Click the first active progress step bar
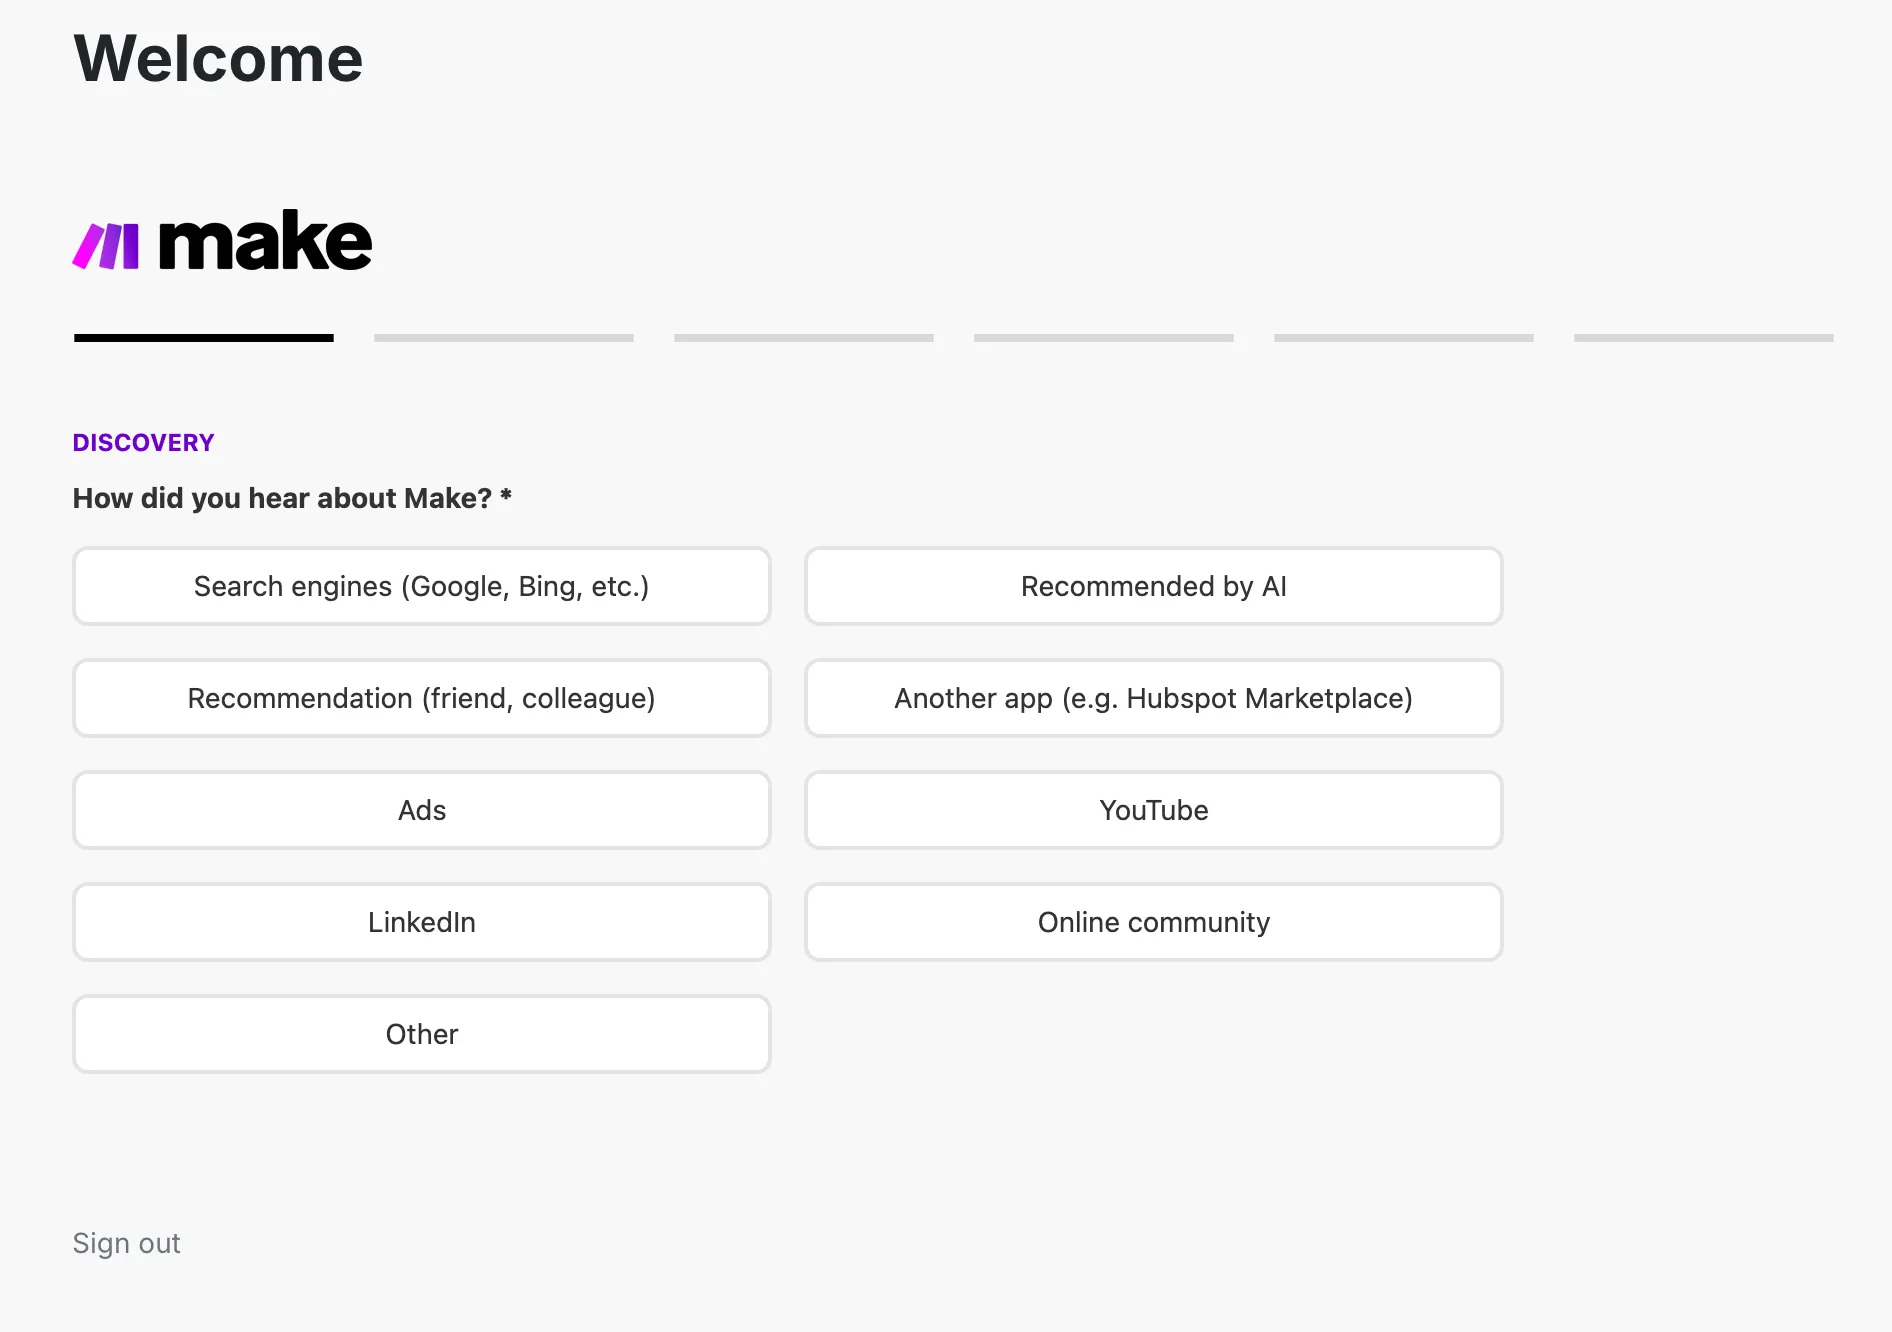Image resolution: width=1892 pixels, height=1332 pixels. (x=204, y=338)
